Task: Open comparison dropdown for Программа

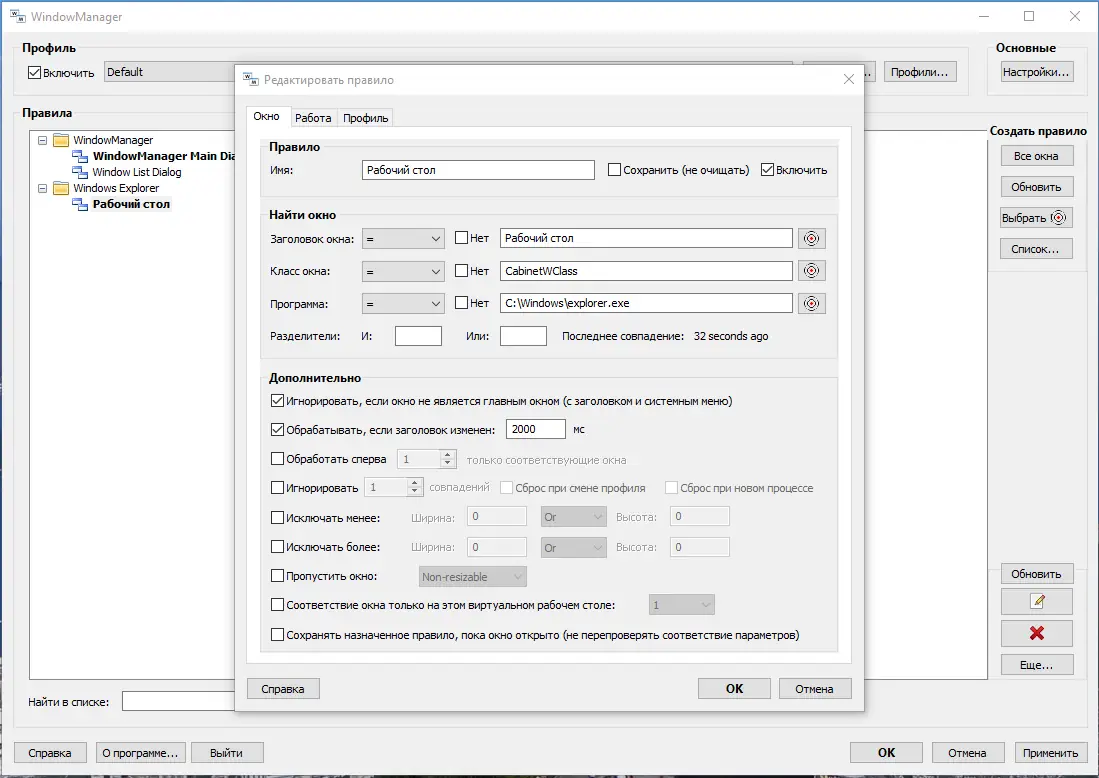Action: tap(403, 303)
